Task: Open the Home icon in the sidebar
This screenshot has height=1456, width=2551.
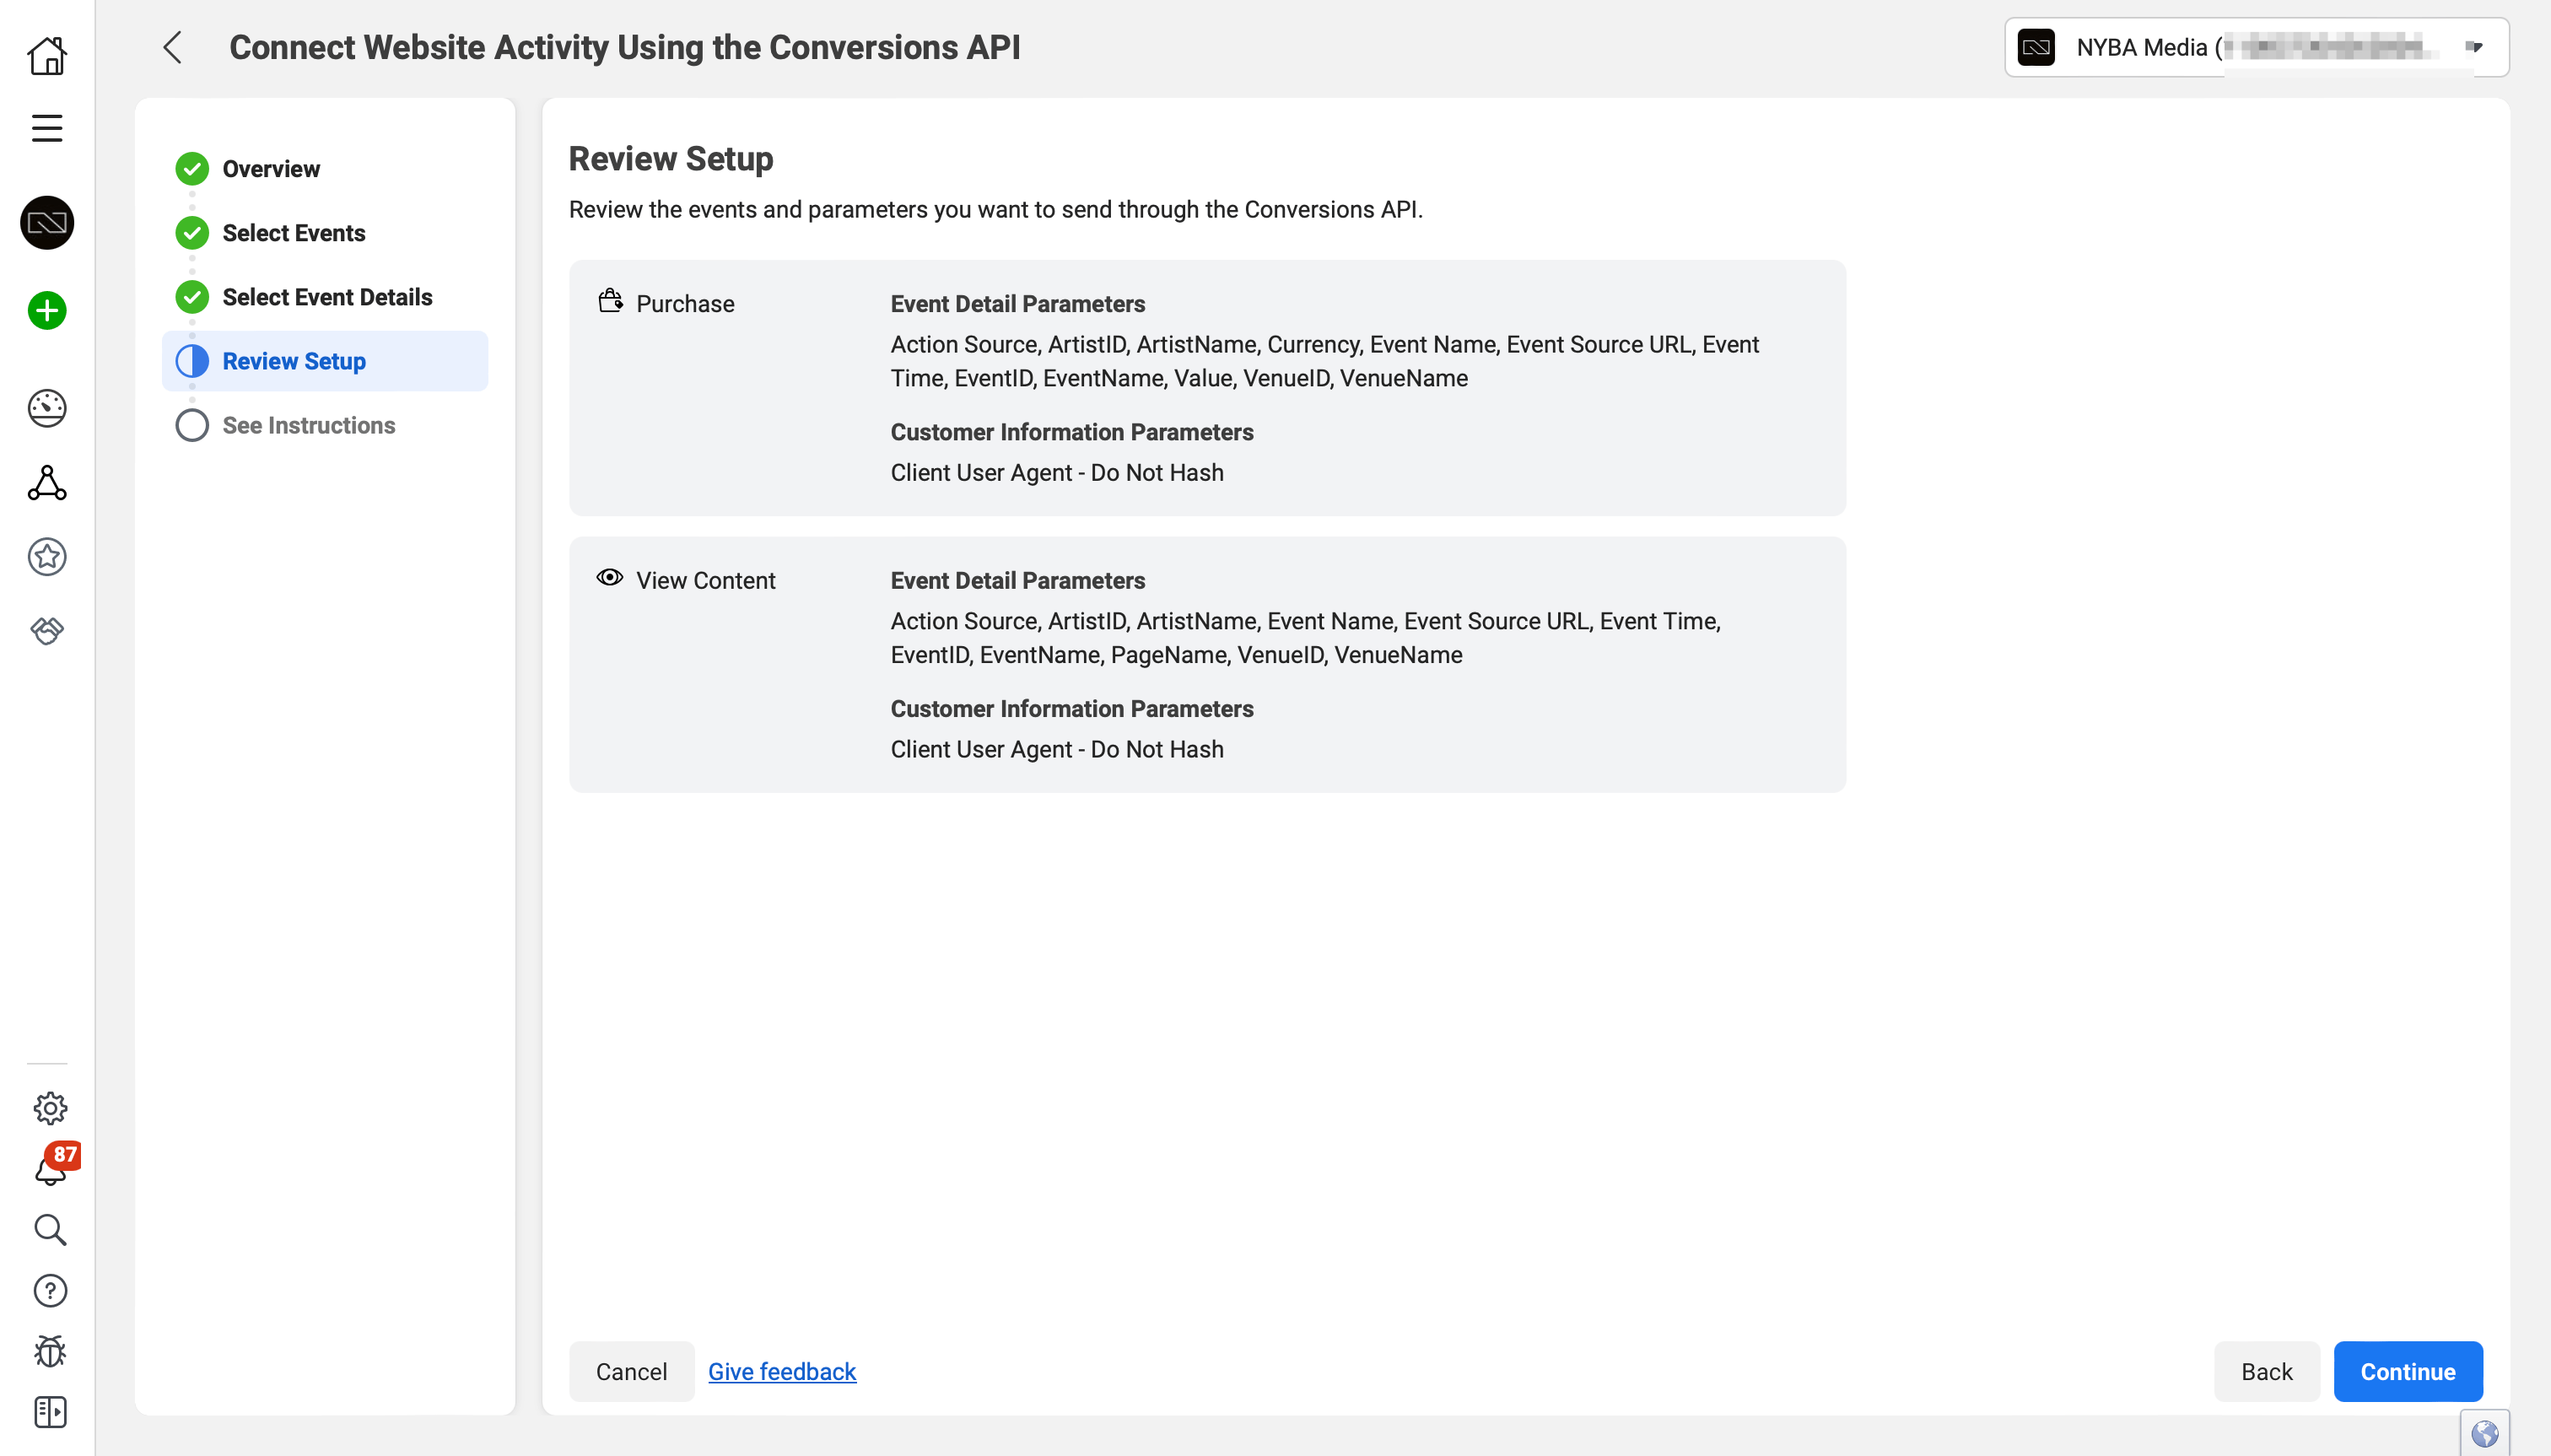Action: coord(47,56)
